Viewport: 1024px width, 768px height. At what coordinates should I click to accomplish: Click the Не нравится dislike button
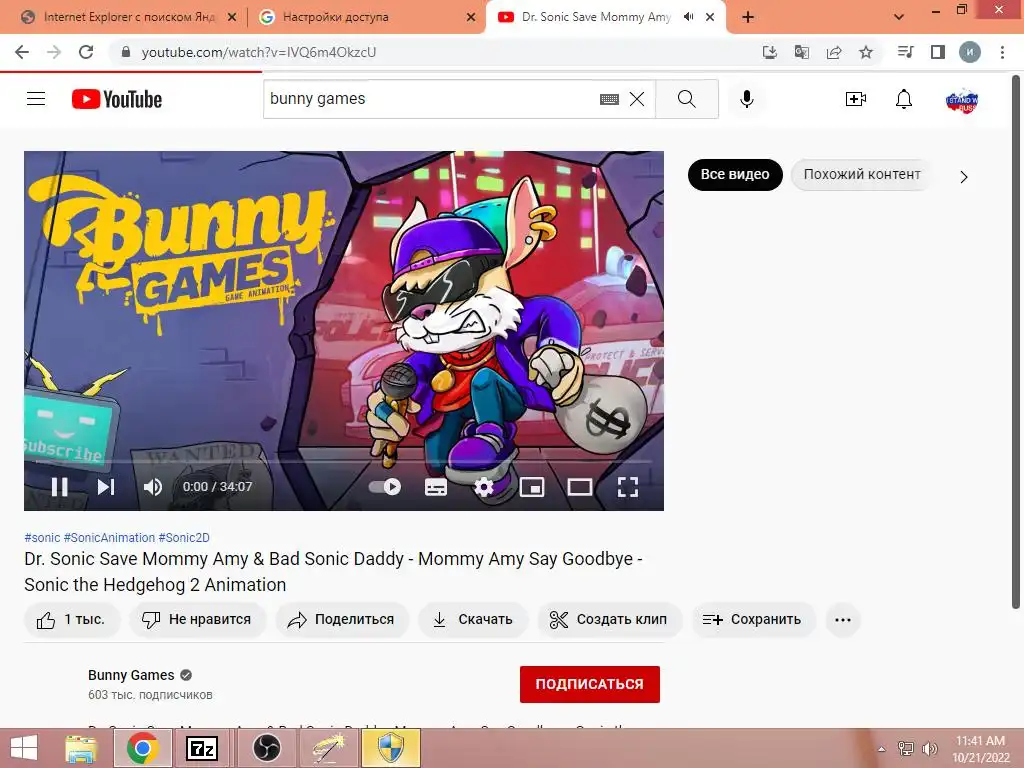[x=197, y=620]
